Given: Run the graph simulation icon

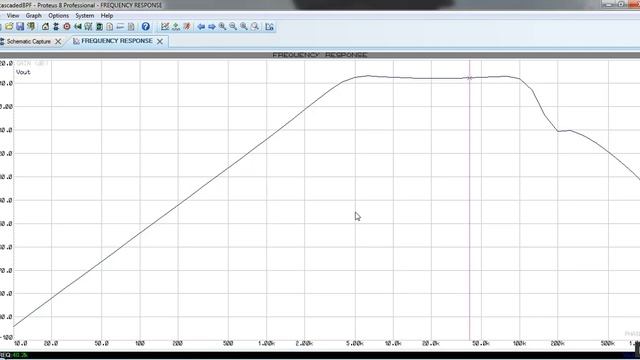Looking at the screenshot, I should (x=187, y=27).
